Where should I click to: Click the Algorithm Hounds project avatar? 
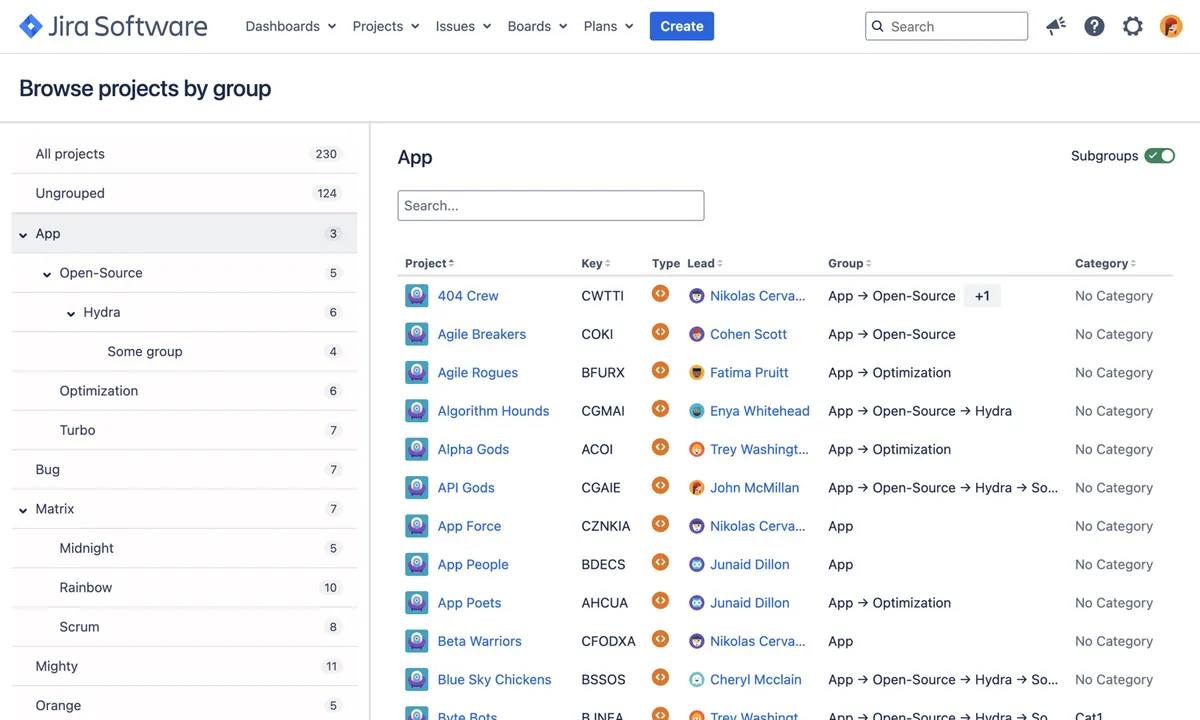point(417,411)
